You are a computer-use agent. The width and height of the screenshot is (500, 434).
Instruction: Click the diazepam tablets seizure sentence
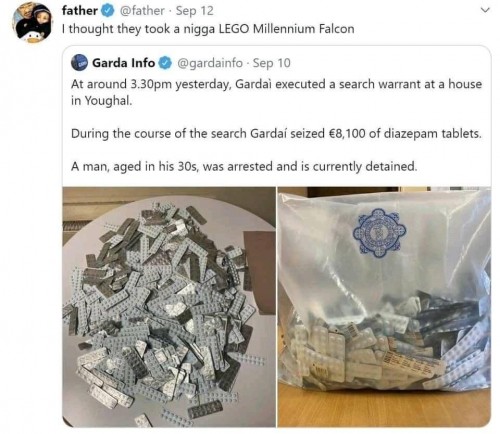[x=276, y=134]
